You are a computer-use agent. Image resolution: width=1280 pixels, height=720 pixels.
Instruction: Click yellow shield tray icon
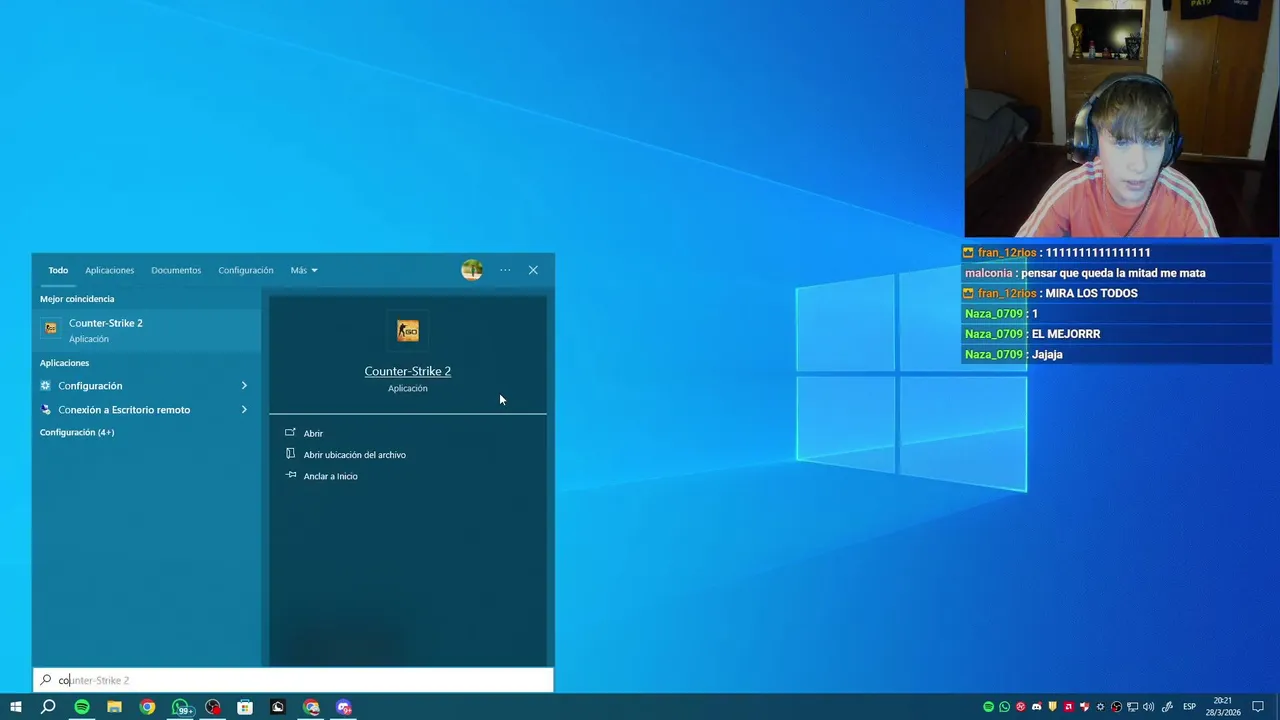[x=1052, y=707]
